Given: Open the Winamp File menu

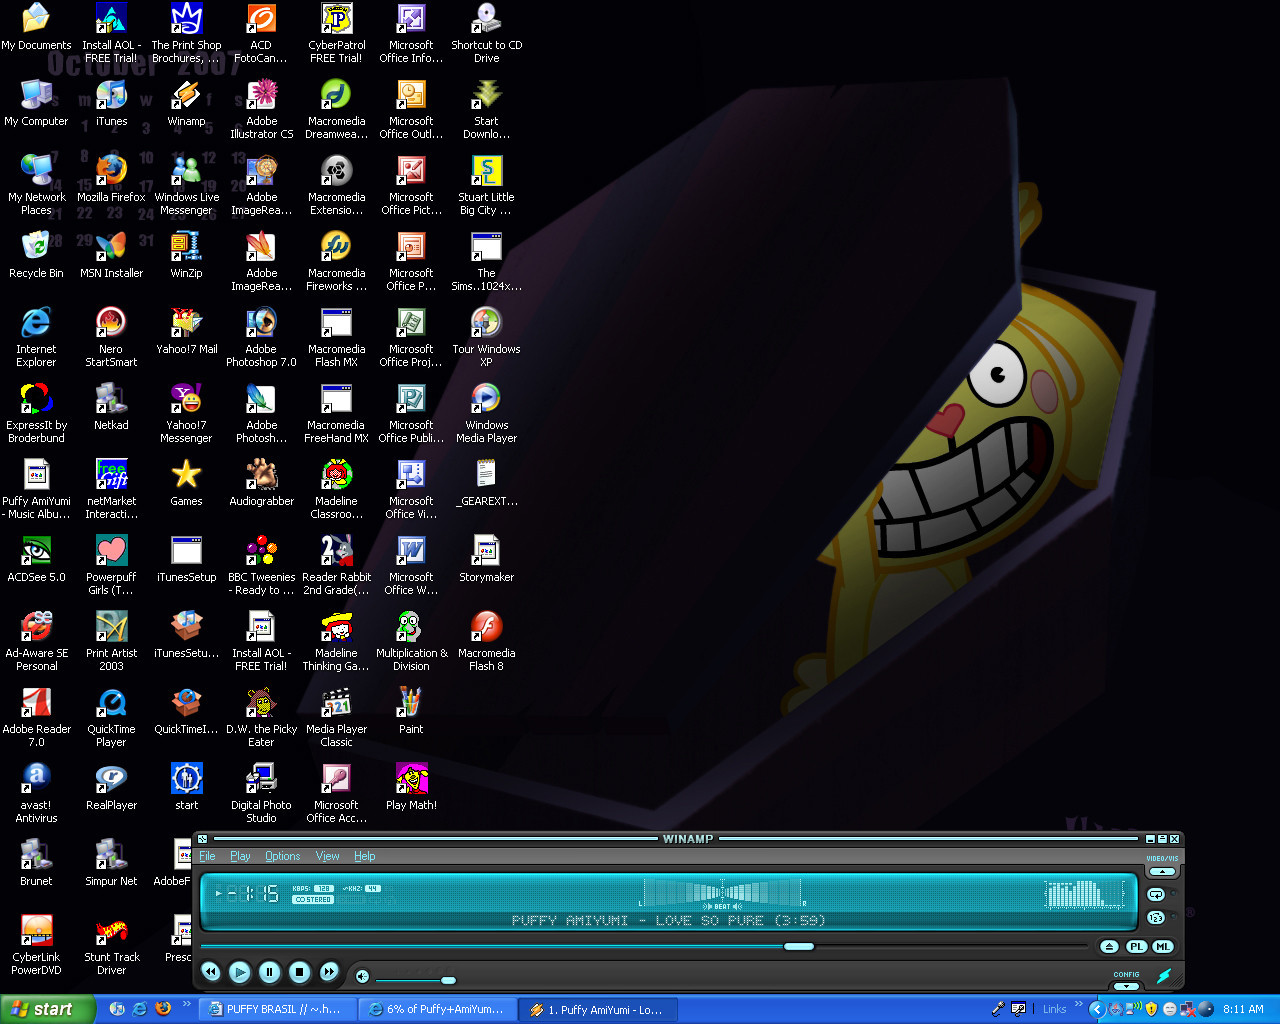Looking at the screenshot, I should [207, 856].
